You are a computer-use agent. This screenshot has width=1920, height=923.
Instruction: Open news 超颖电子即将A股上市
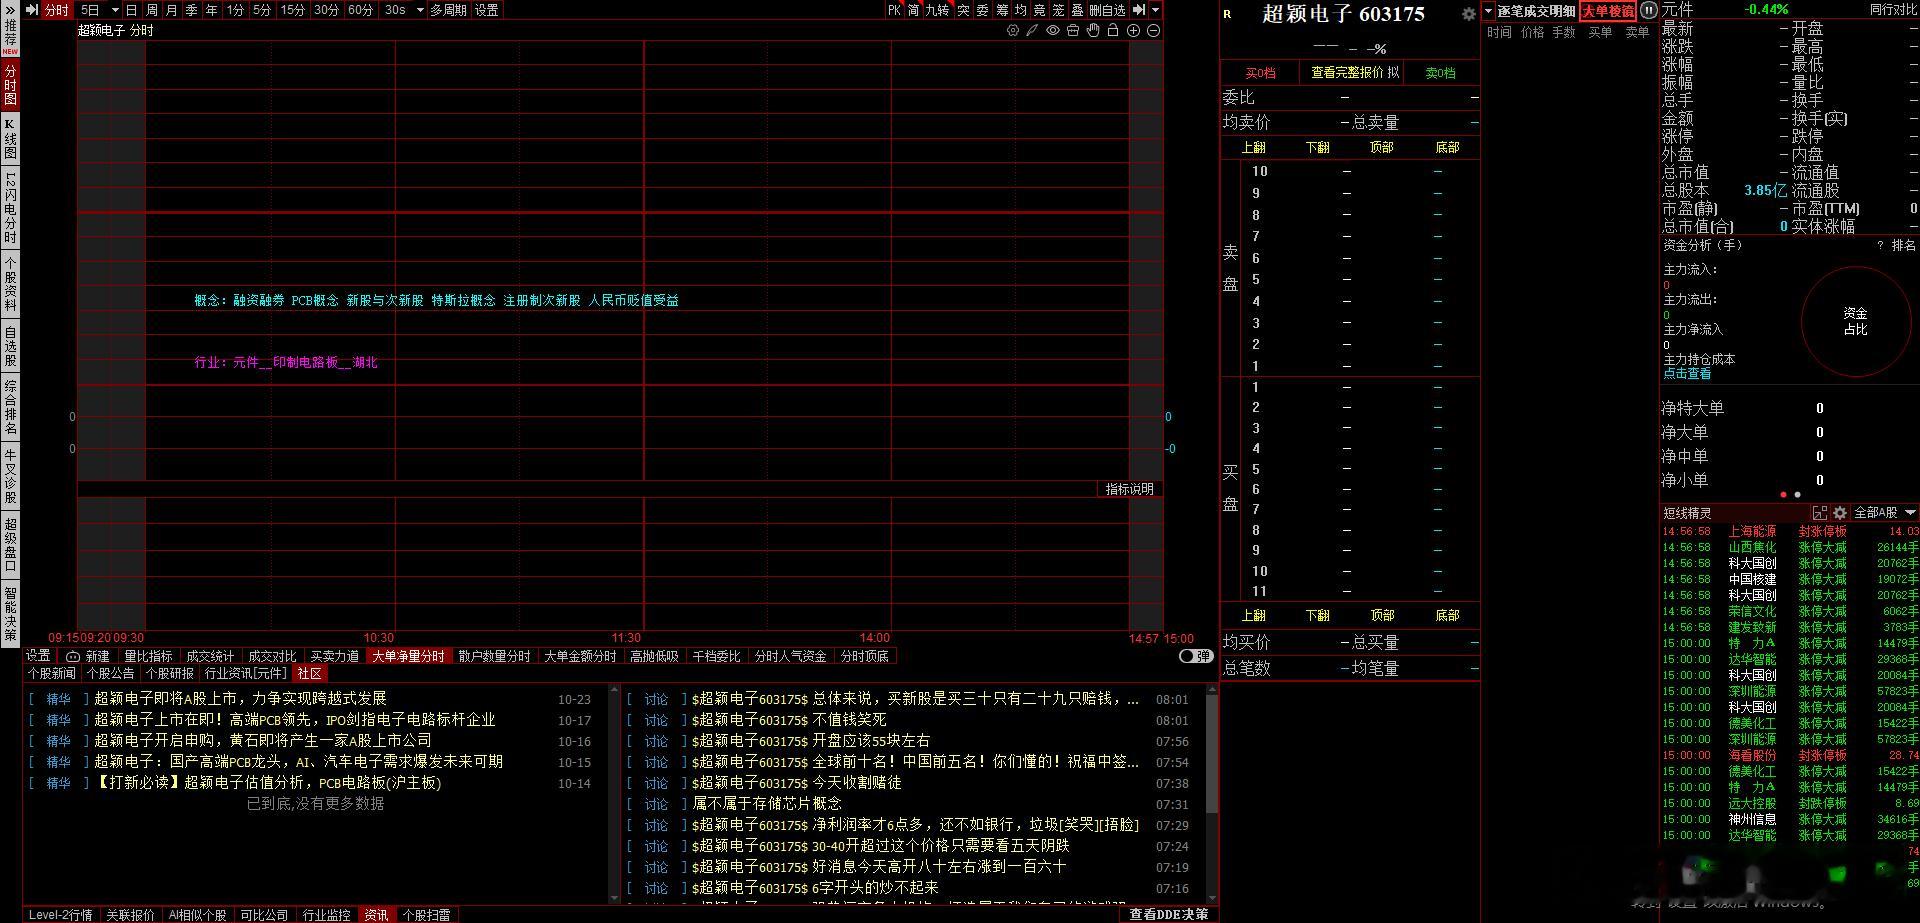pyautogui.click(x=240, y=699)
